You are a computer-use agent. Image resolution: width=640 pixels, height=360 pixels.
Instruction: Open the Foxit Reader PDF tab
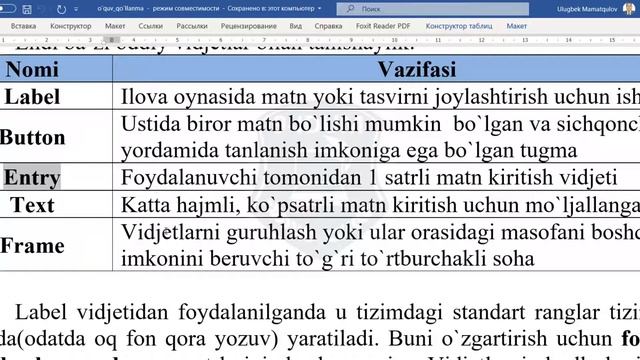[383, 26]
